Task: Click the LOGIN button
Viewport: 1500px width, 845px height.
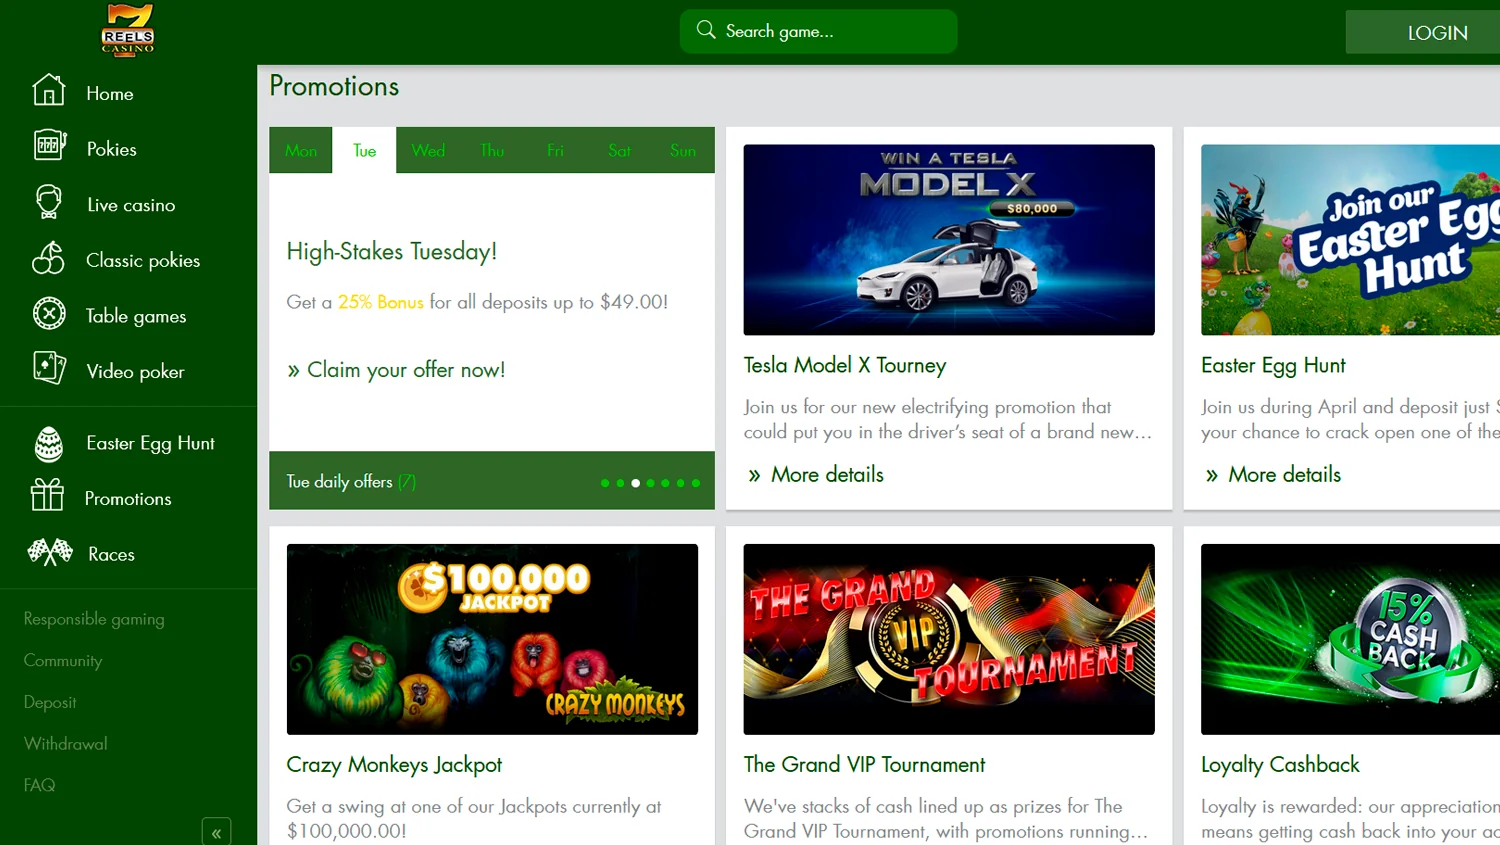Action: (x=1436, y=33)
